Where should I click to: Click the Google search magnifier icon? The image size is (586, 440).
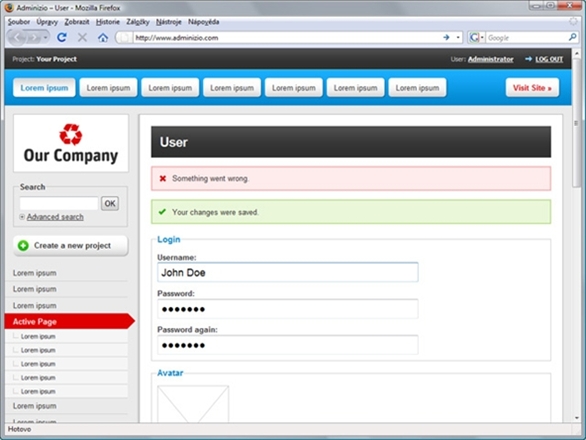(572, 37)
